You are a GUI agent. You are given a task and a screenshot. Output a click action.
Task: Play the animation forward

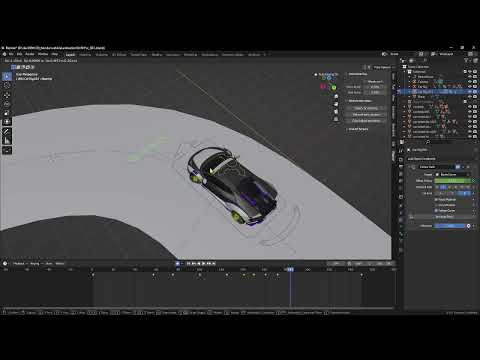pyautogui.click(x=204, y=263)
